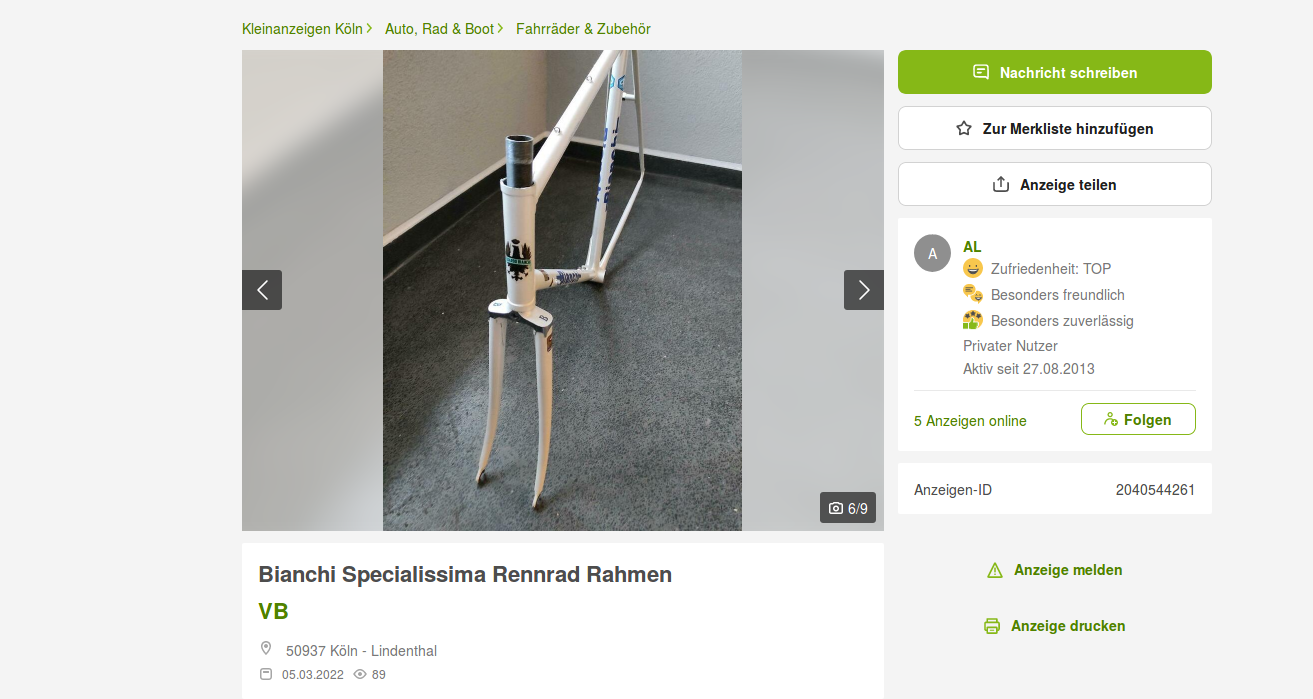Follow the seller with Folgen button

pos(1138,419)
